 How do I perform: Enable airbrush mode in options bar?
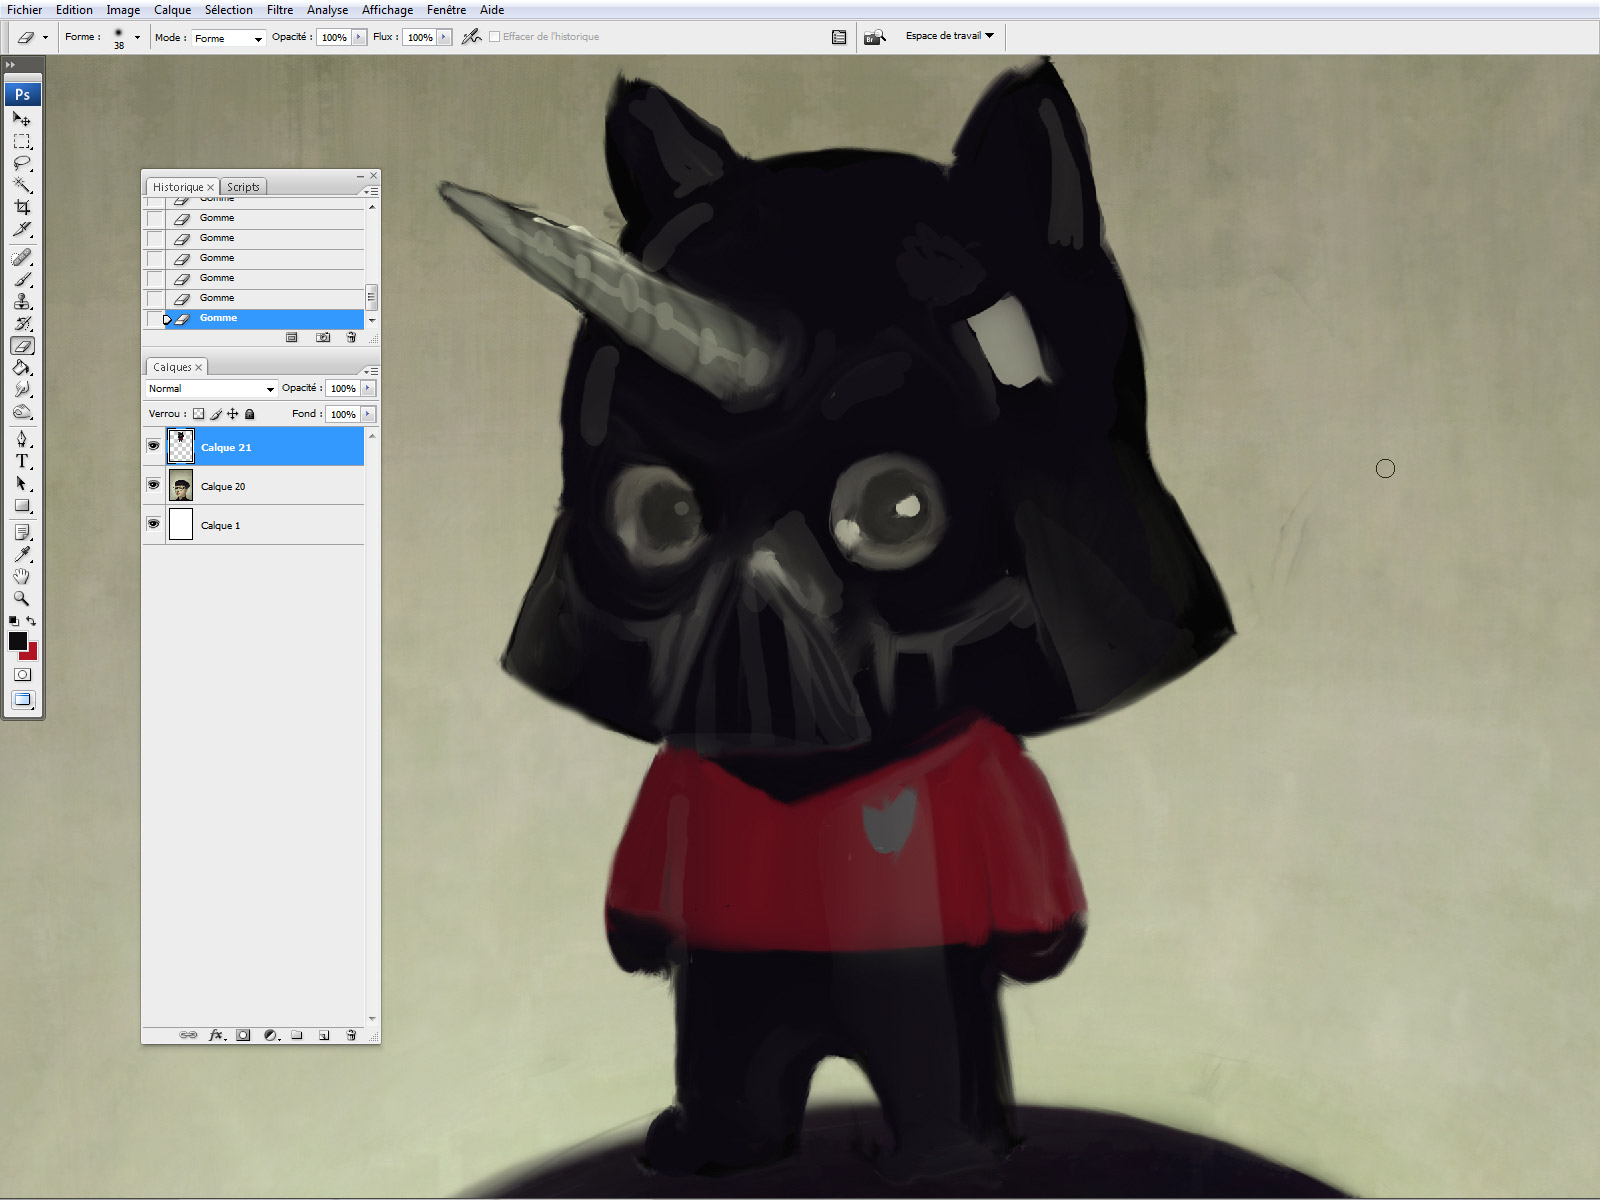pos(472,37)
